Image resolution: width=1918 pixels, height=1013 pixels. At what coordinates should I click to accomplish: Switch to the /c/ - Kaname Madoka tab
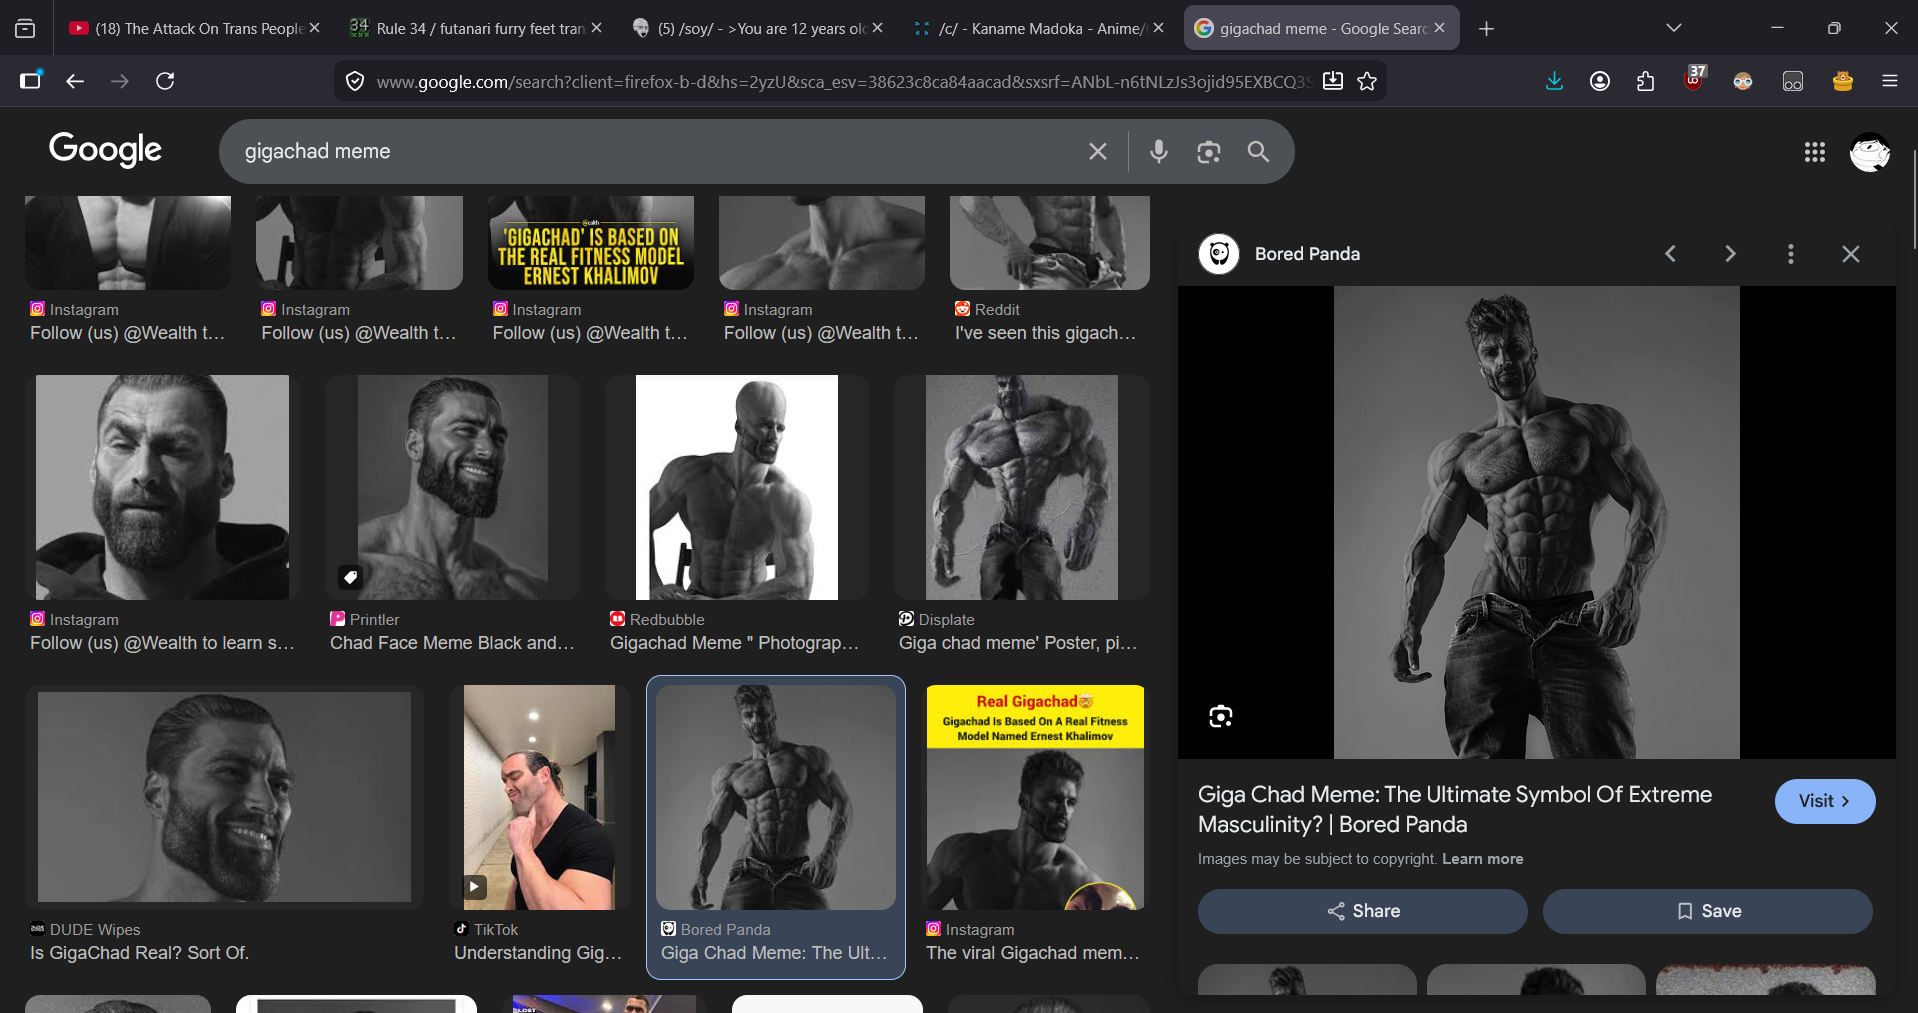click(x=1039, y=28)
